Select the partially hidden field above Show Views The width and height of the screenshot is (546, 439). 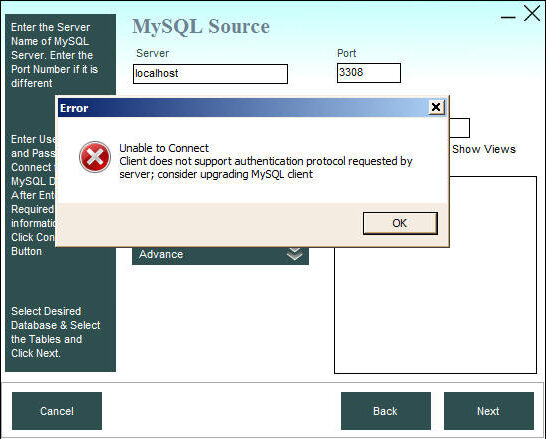459,128
